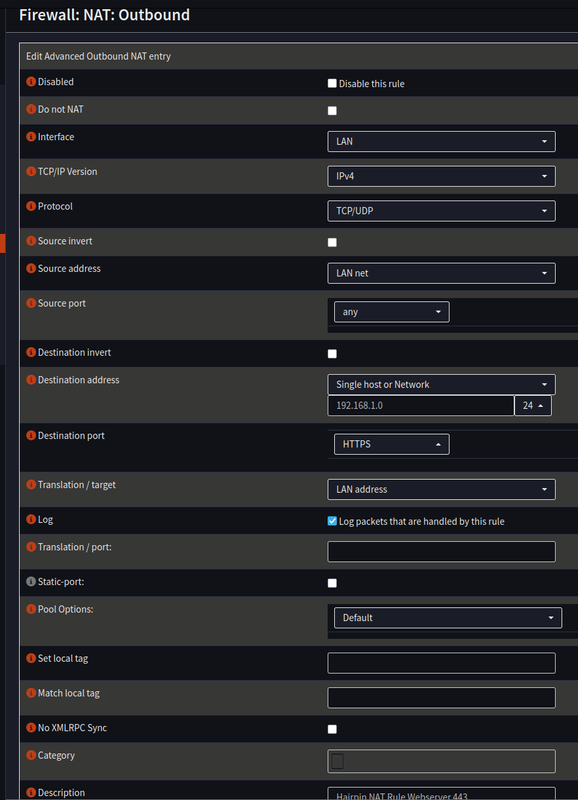Screen dimensions: 578x800
Task: Click the No XMLRPC Sync label text
Action: click(72, 728)
